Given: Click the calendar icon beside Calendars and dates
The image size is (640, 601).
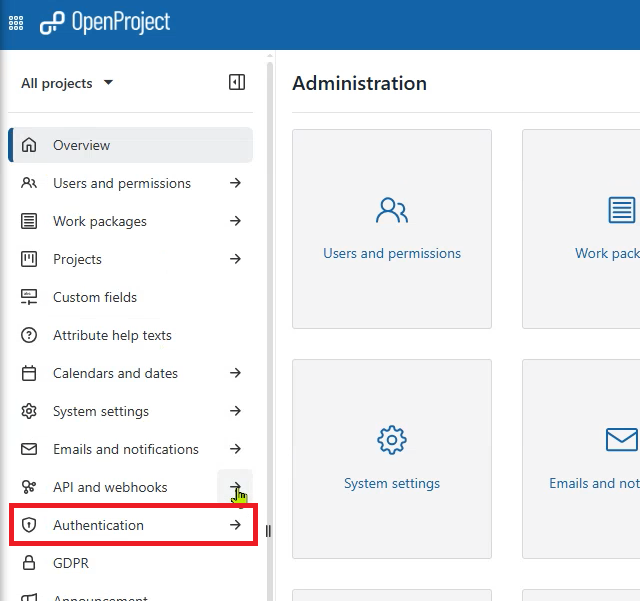Looking at the screenshot, I should (29, 373).
